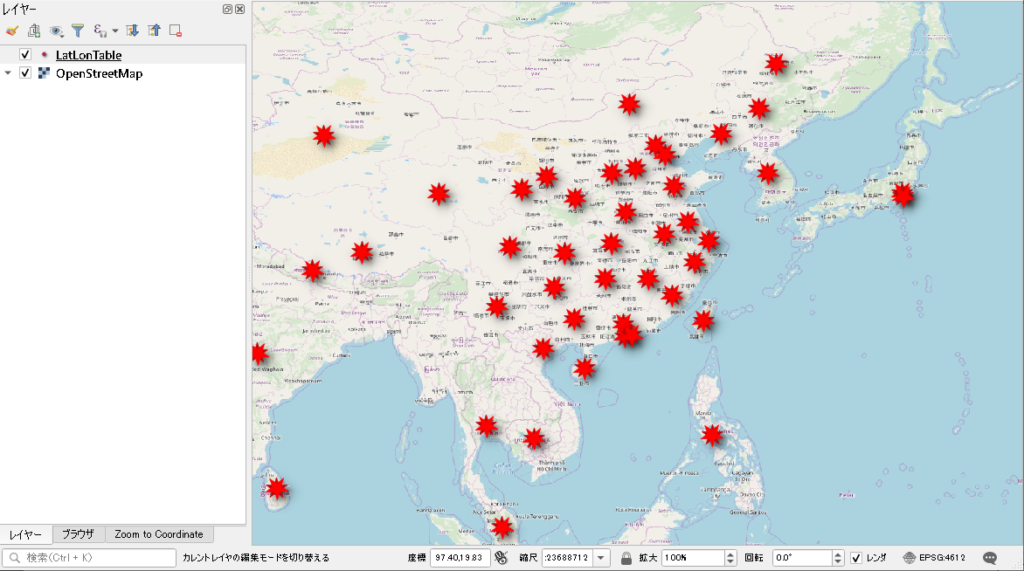Click the Collapse All layers icon

pyautogui.click(x=153, y=31)
